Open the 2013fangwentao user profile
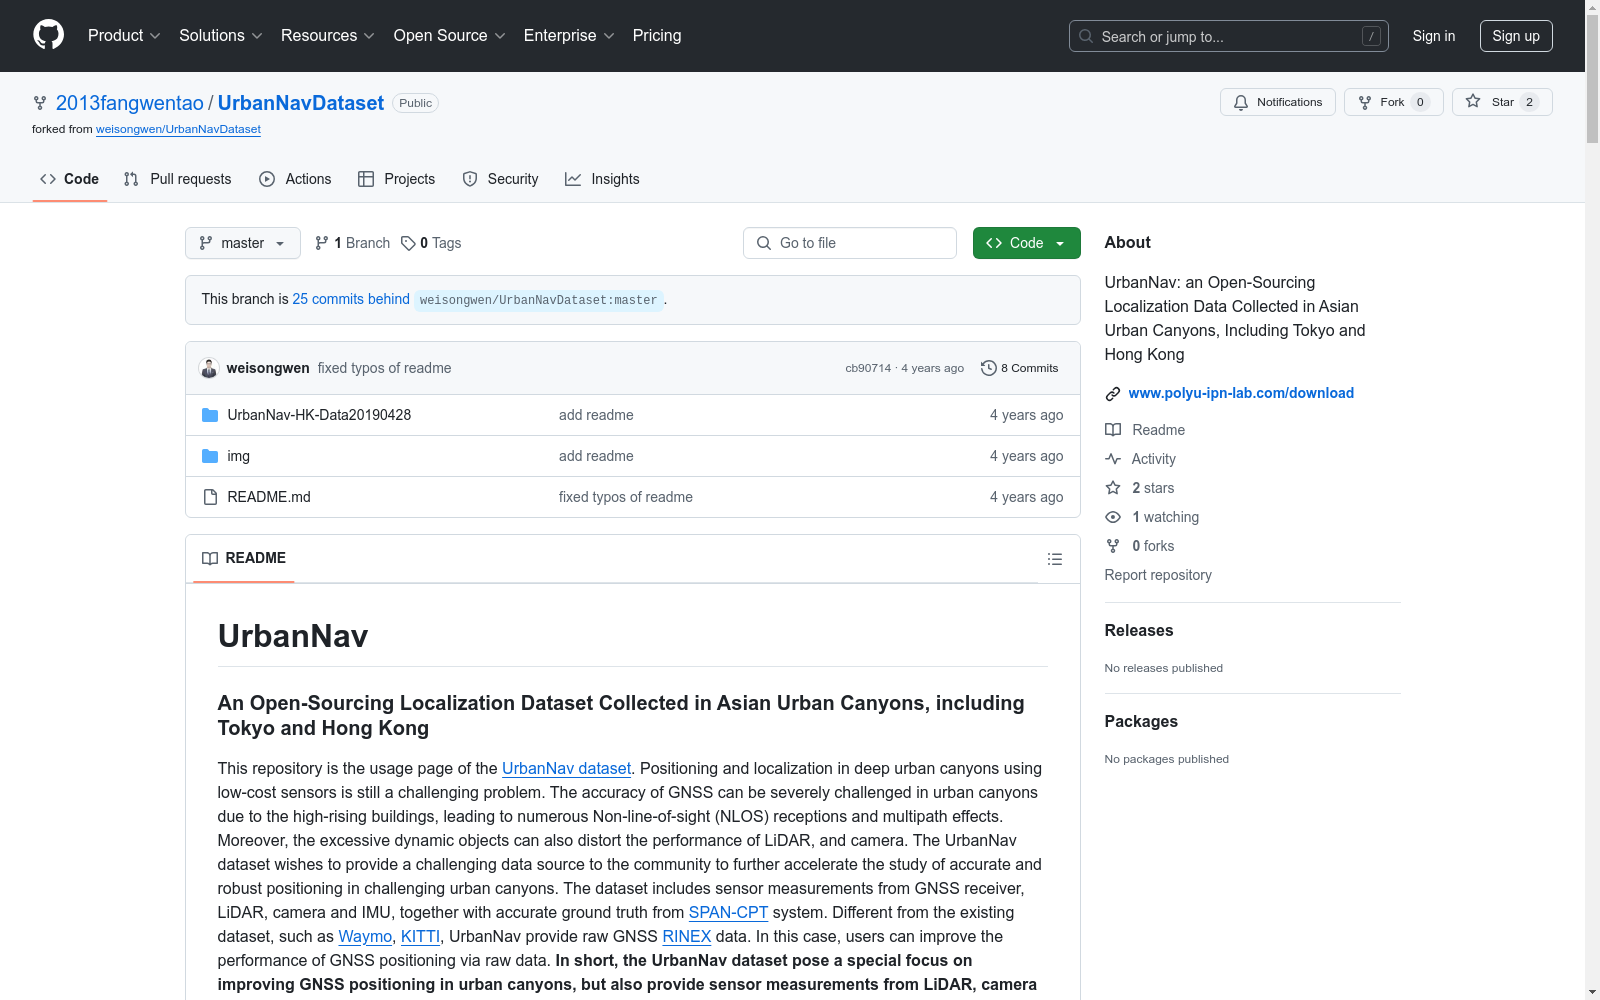1600x1000 pixels. [x=130, y=103]
